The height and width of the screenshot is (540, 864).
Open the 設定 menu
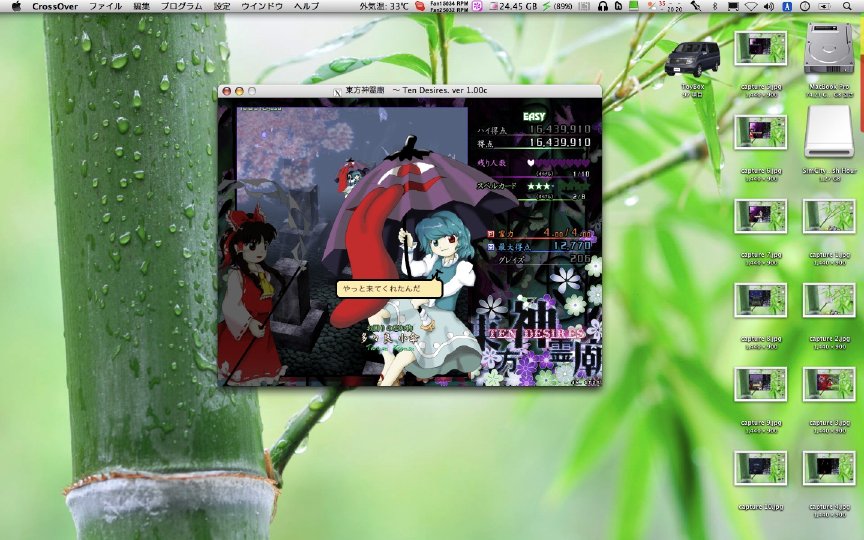coord(222,6)
